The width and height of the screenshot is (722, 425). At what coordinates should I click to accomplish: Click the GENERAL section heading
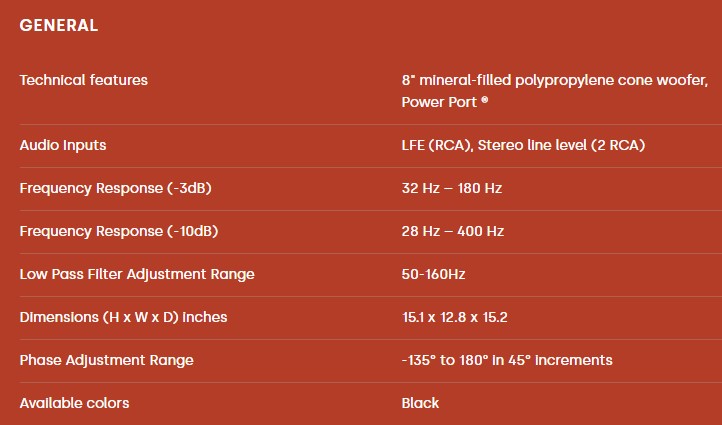click(x=58, y=25)
